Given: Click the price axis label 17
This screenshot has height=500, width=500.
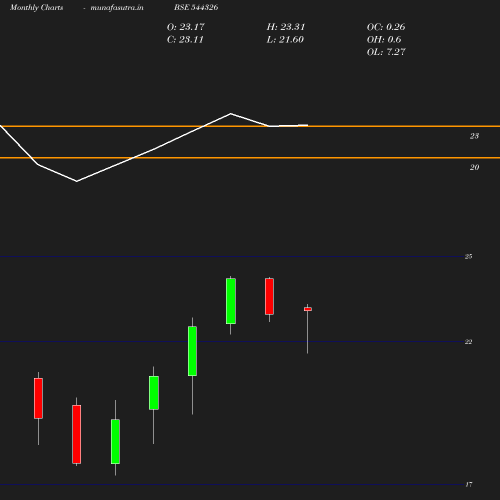Looking at the screenshot, I should [469, 484].
